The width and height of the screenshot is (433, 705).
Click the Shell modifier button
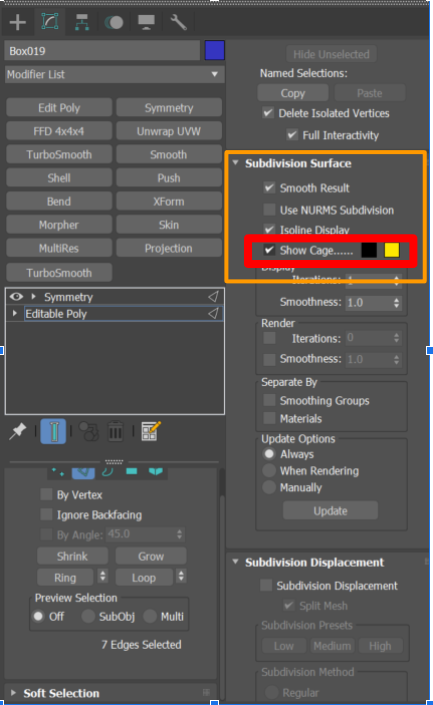click(x=59, y=178)
